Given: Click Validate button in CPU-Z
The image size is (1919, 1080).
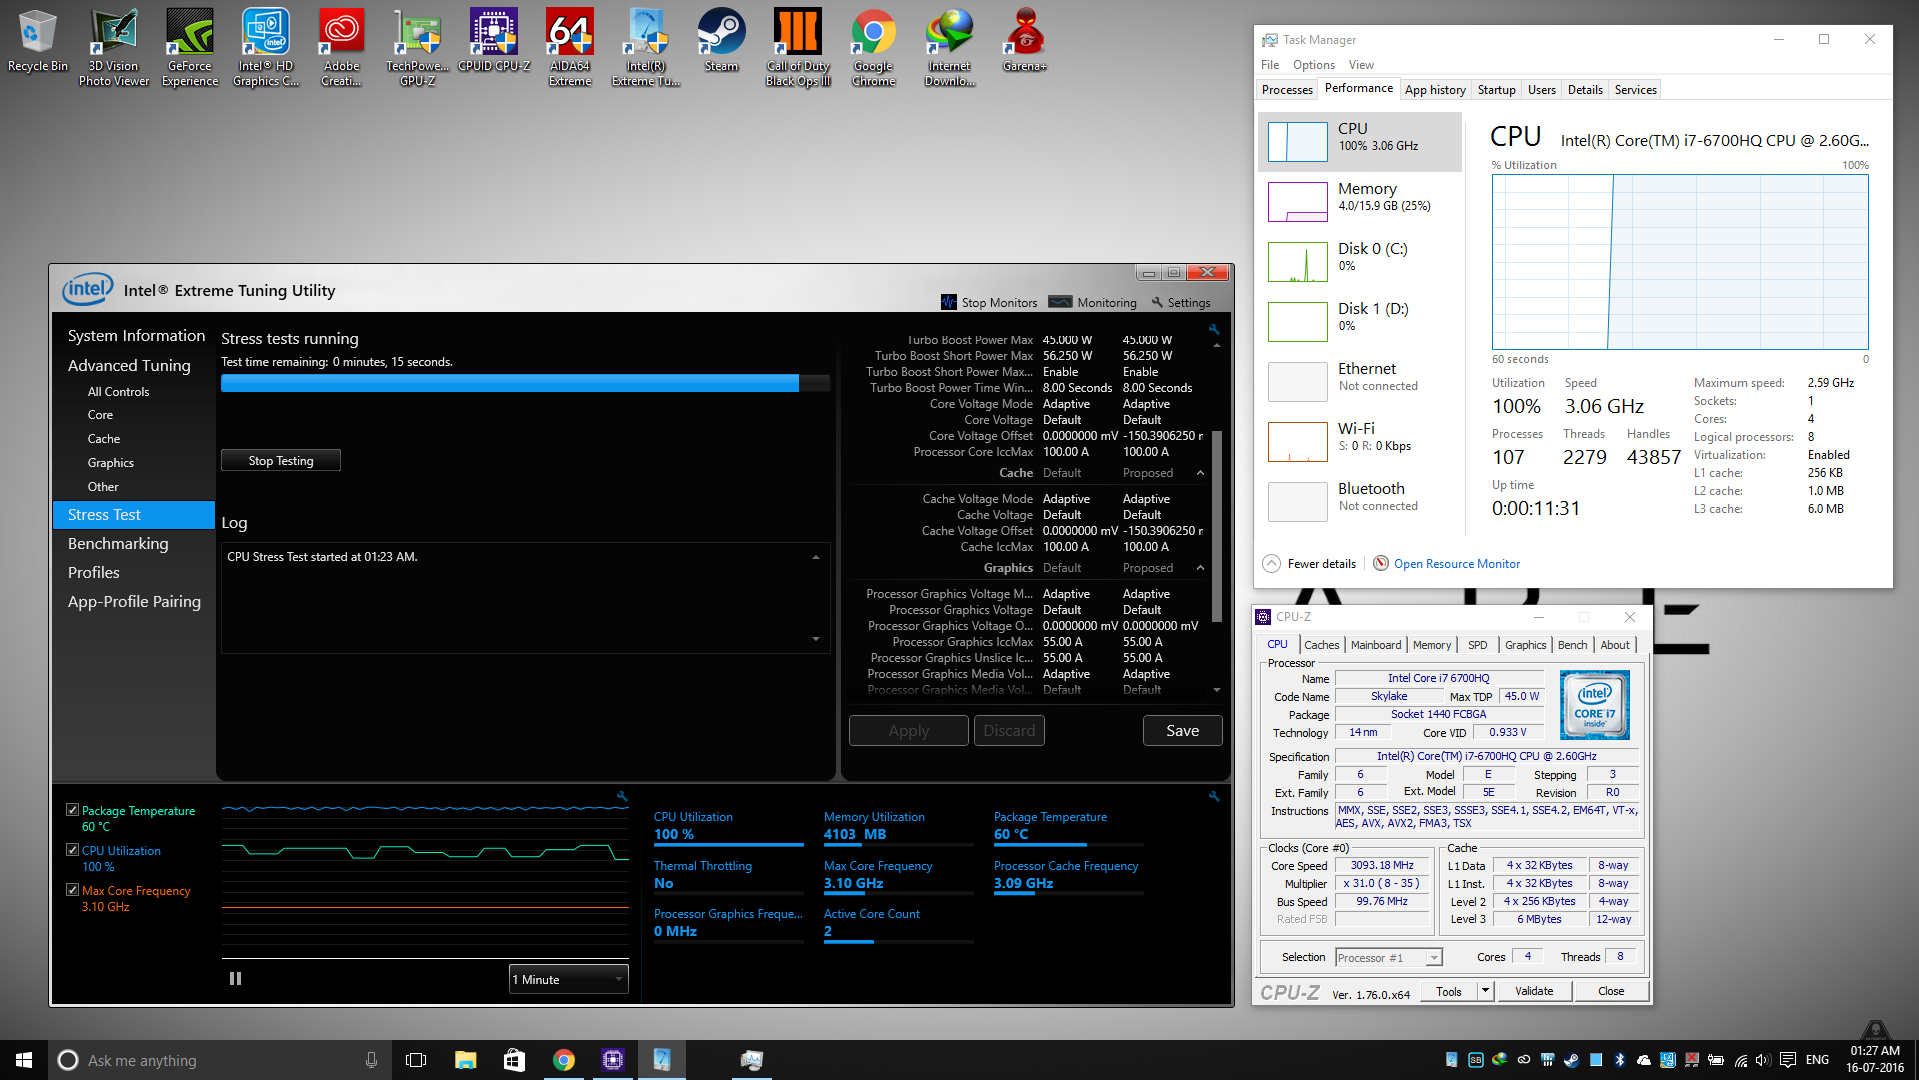Looking at the screenshot, I should click(1534, 991).
